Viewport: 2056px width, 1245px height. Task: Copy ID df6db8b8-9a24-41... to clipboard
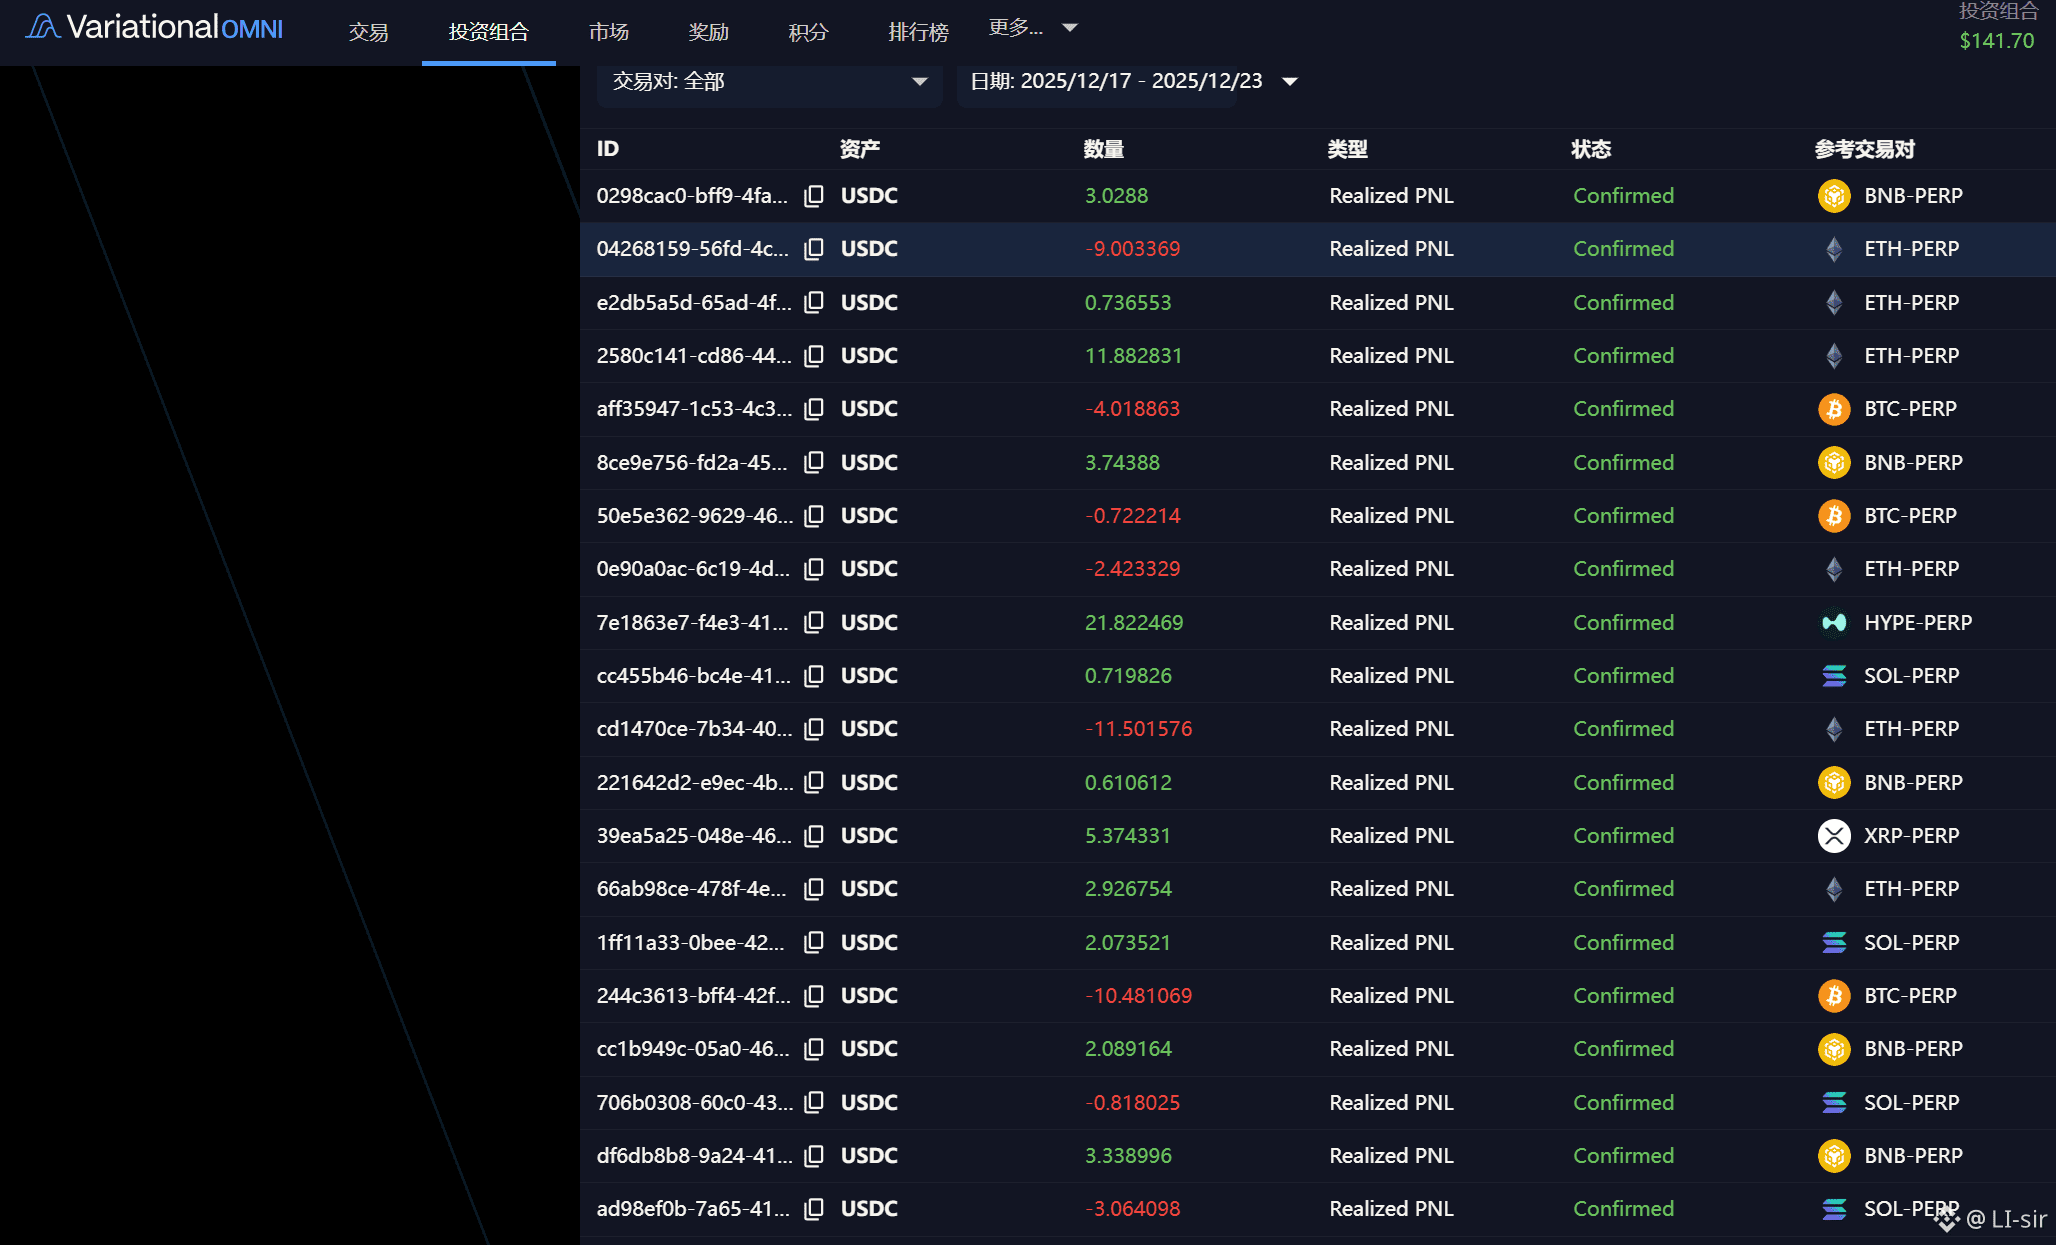[x=814, y=1156]
